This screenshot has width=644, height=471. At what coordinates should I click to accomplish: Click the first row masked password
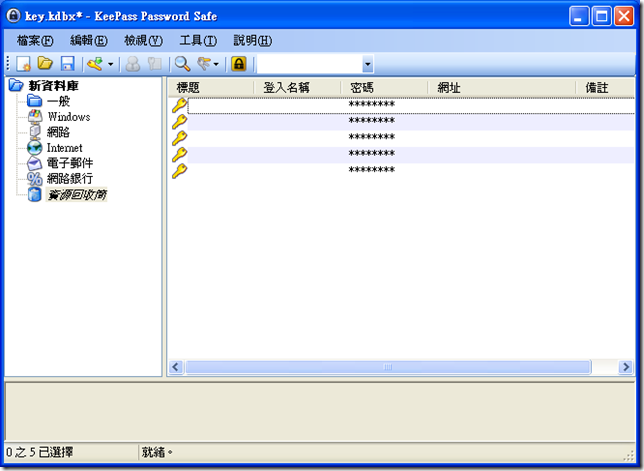pos(372,105)
